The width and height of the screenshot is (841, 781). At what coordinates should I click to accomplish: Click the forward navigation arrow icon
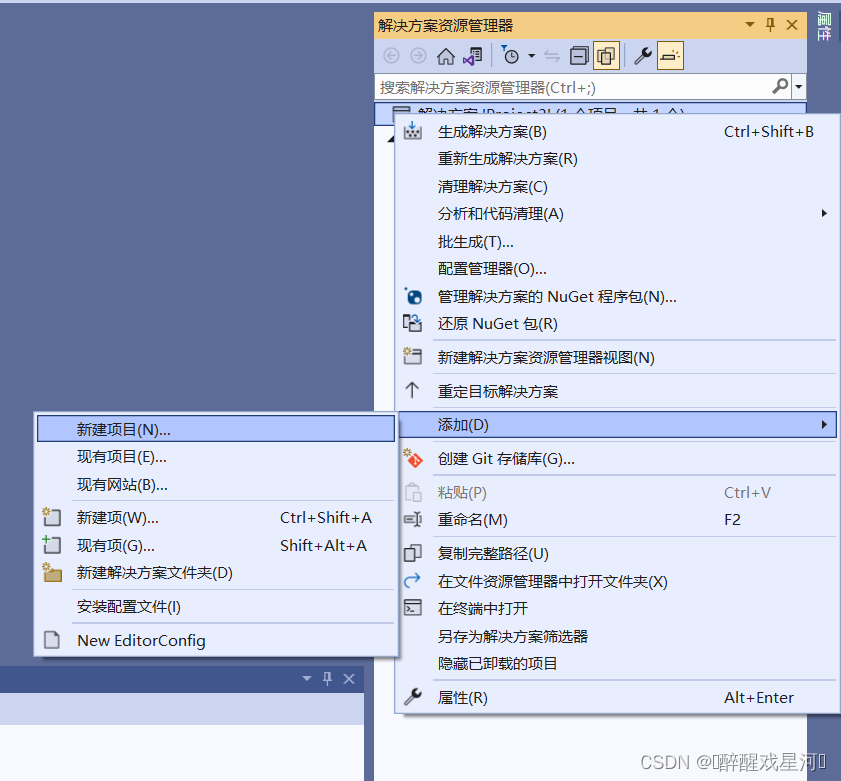417,55
